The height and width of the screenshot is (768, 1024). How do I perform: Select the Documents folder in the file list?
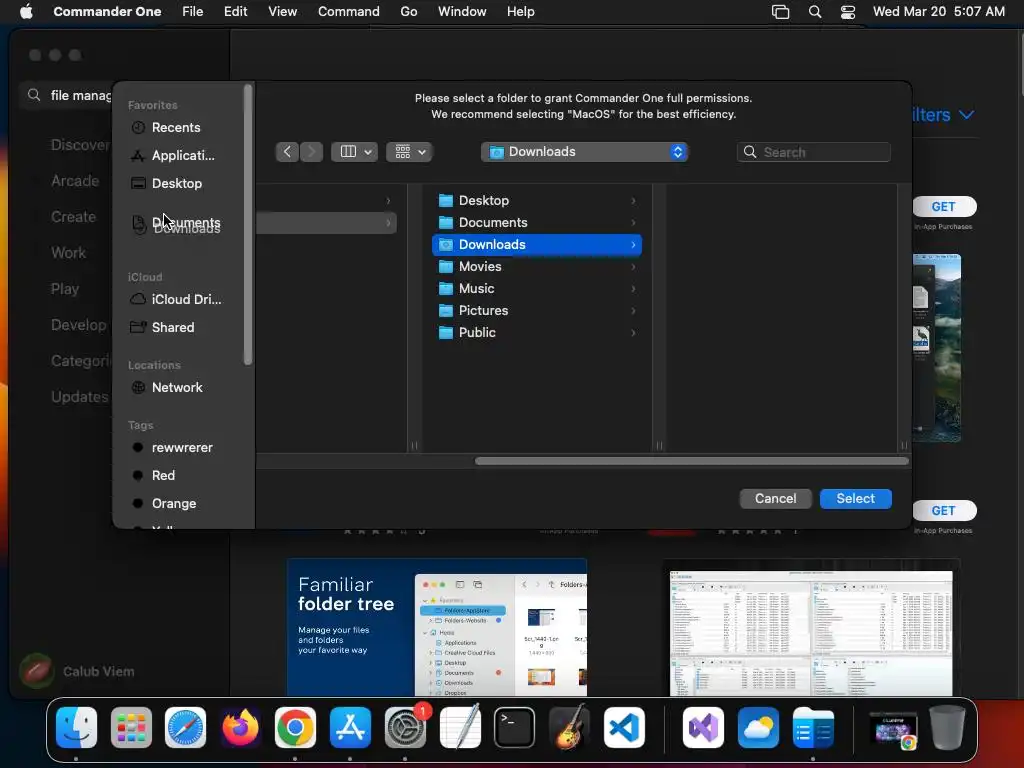click(537, 223)
